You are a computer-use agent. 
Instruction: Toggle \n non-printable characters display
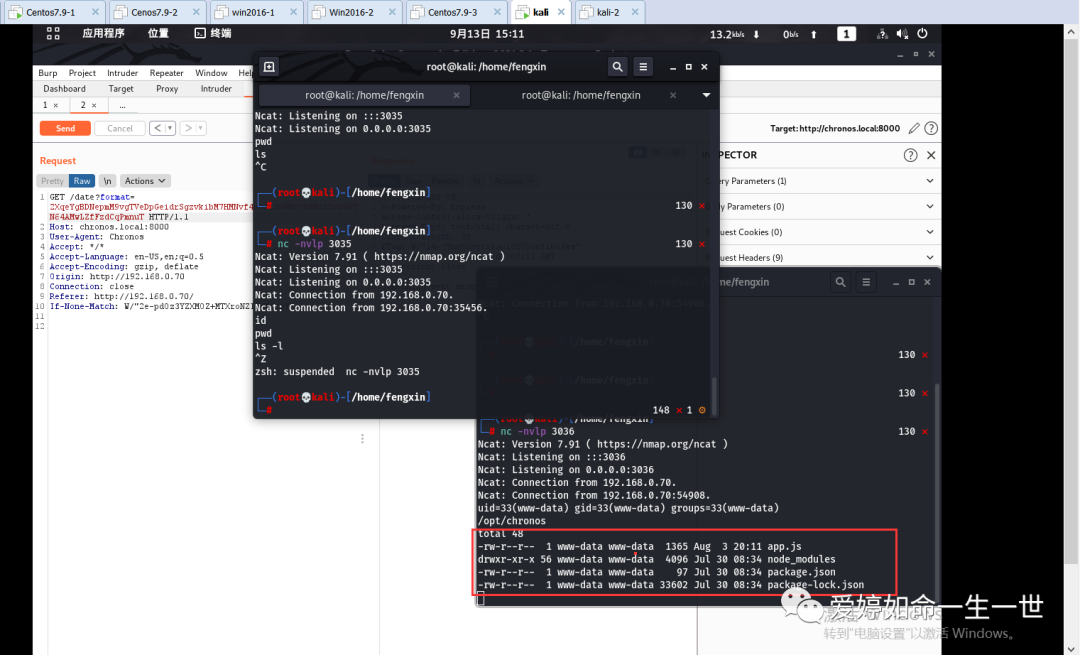pyautogui.click(x=107, y=181)
